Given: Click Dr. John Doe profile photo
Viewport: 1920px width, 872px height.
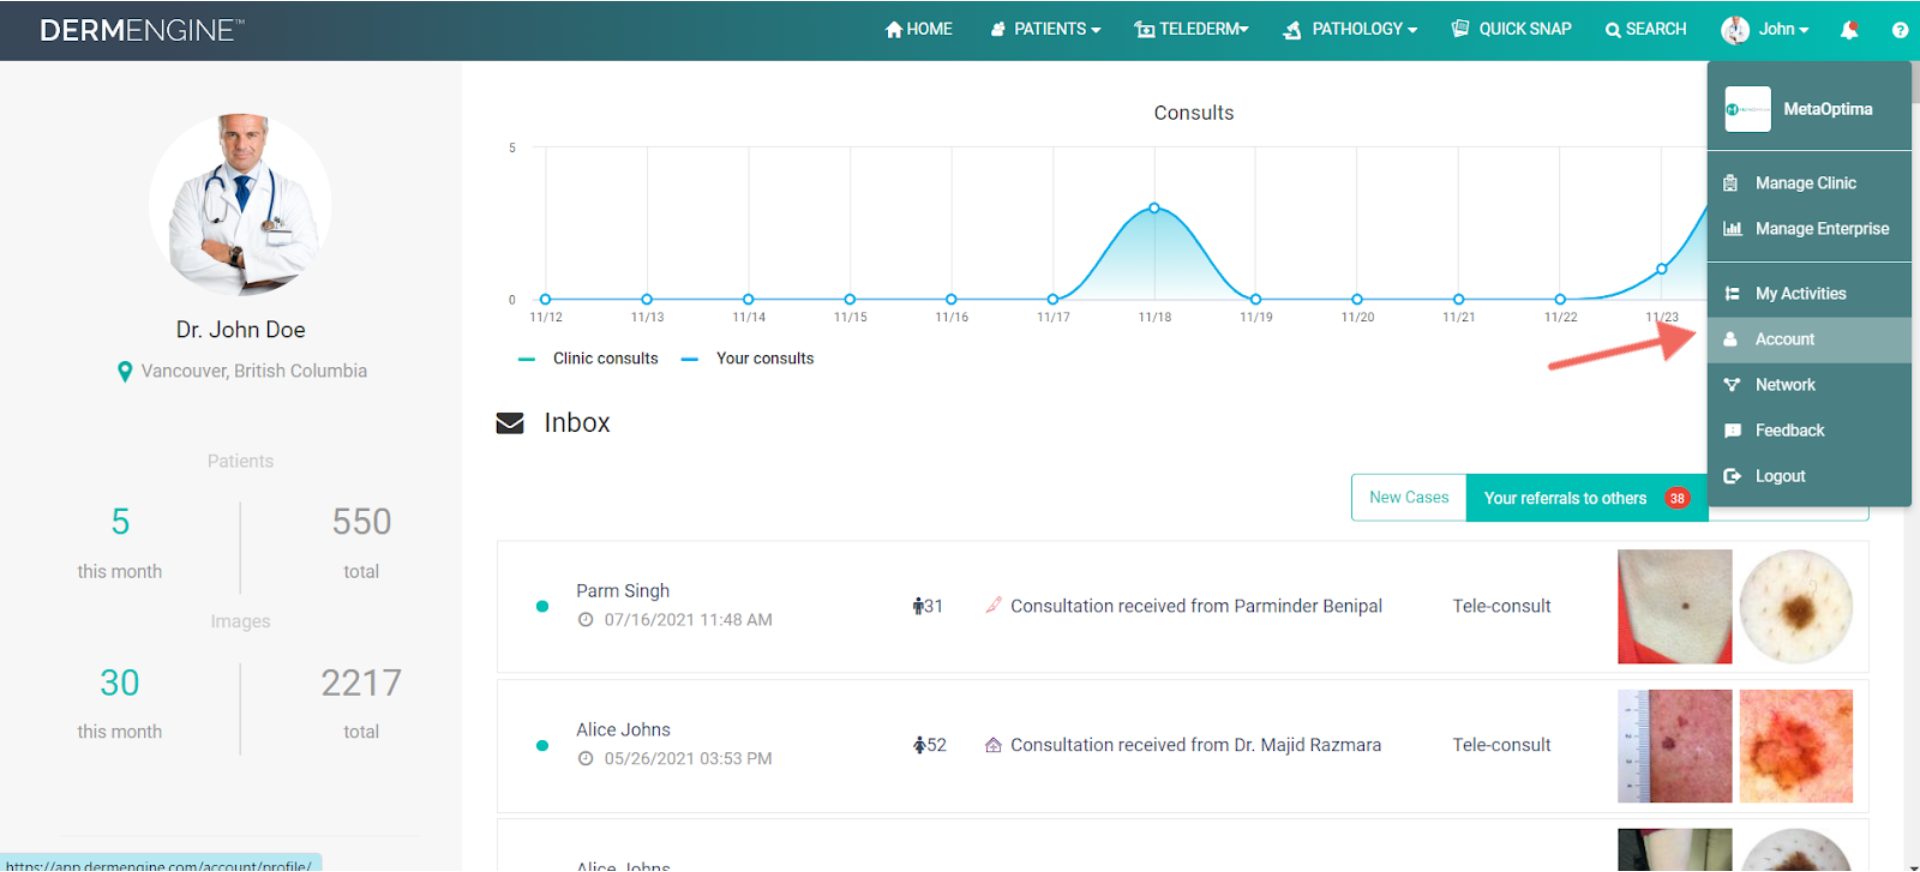Looking at the screenshot, I should (240, 205).
